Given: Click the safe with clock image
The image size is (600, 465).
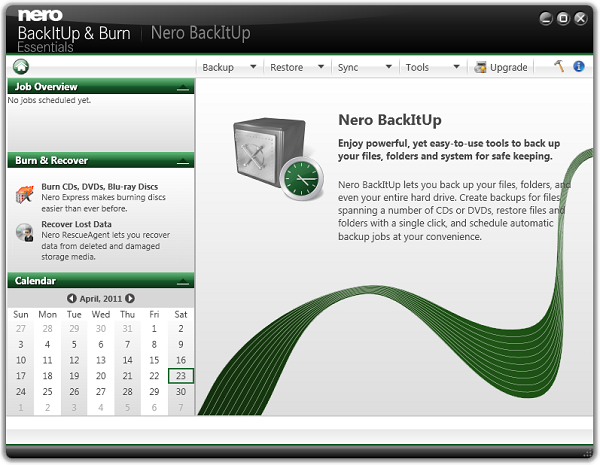Looking at the screenshot, I should 279,159.
